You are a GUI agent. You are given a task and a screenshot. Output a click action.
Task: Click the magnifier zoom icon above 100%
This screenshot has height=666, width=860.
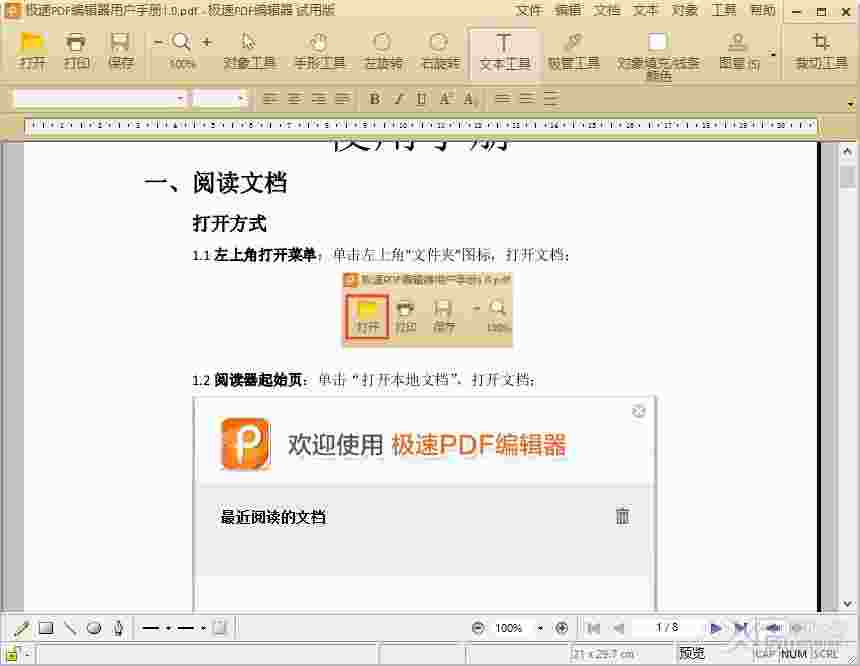tap(182, 42)
